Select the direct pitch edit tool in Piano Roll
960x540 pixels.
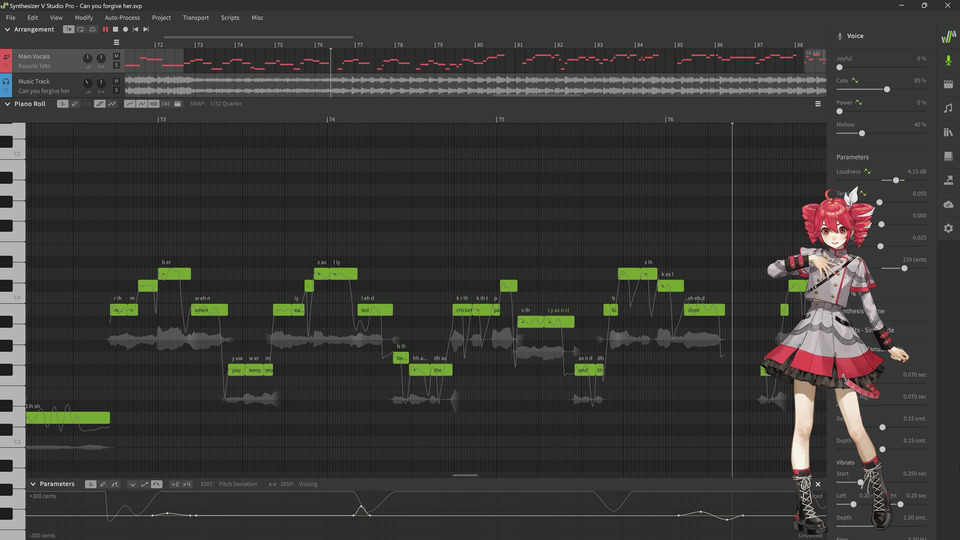click(100, 104)
